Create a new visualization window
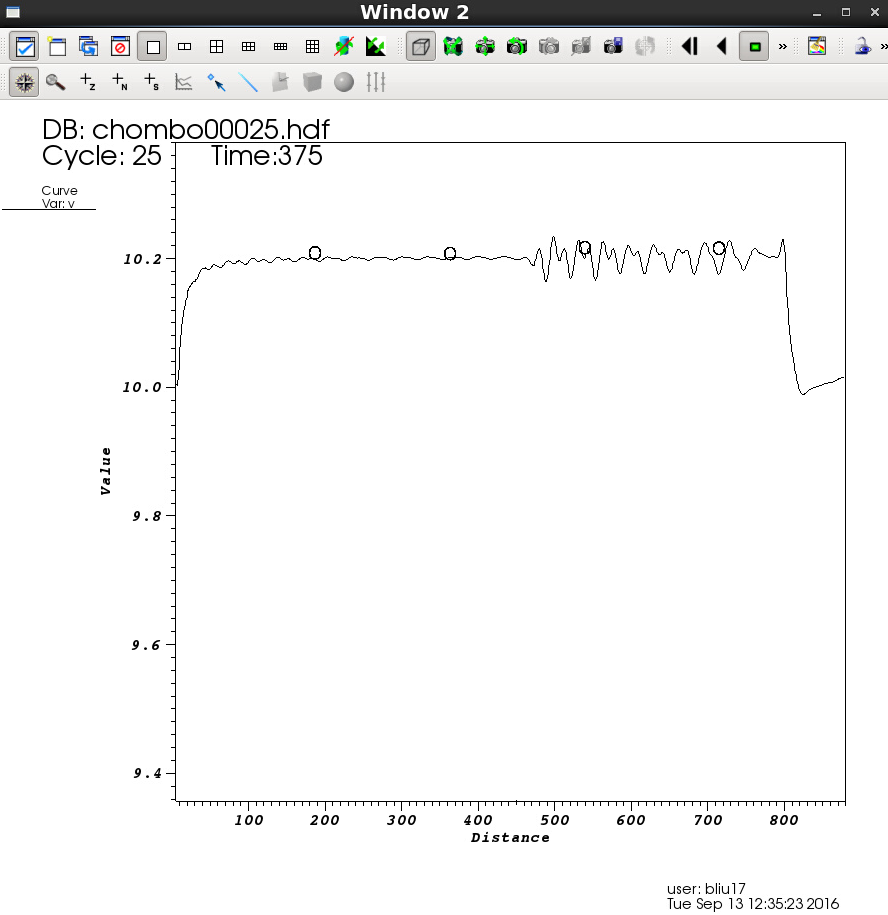The height and width of the screenshot is (915, 888). pyautogui.click(x=57, y=47)
